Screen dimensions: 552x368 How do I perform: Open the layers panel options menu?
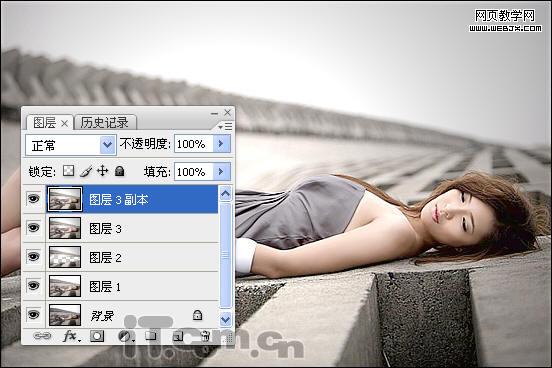(225, 126)
